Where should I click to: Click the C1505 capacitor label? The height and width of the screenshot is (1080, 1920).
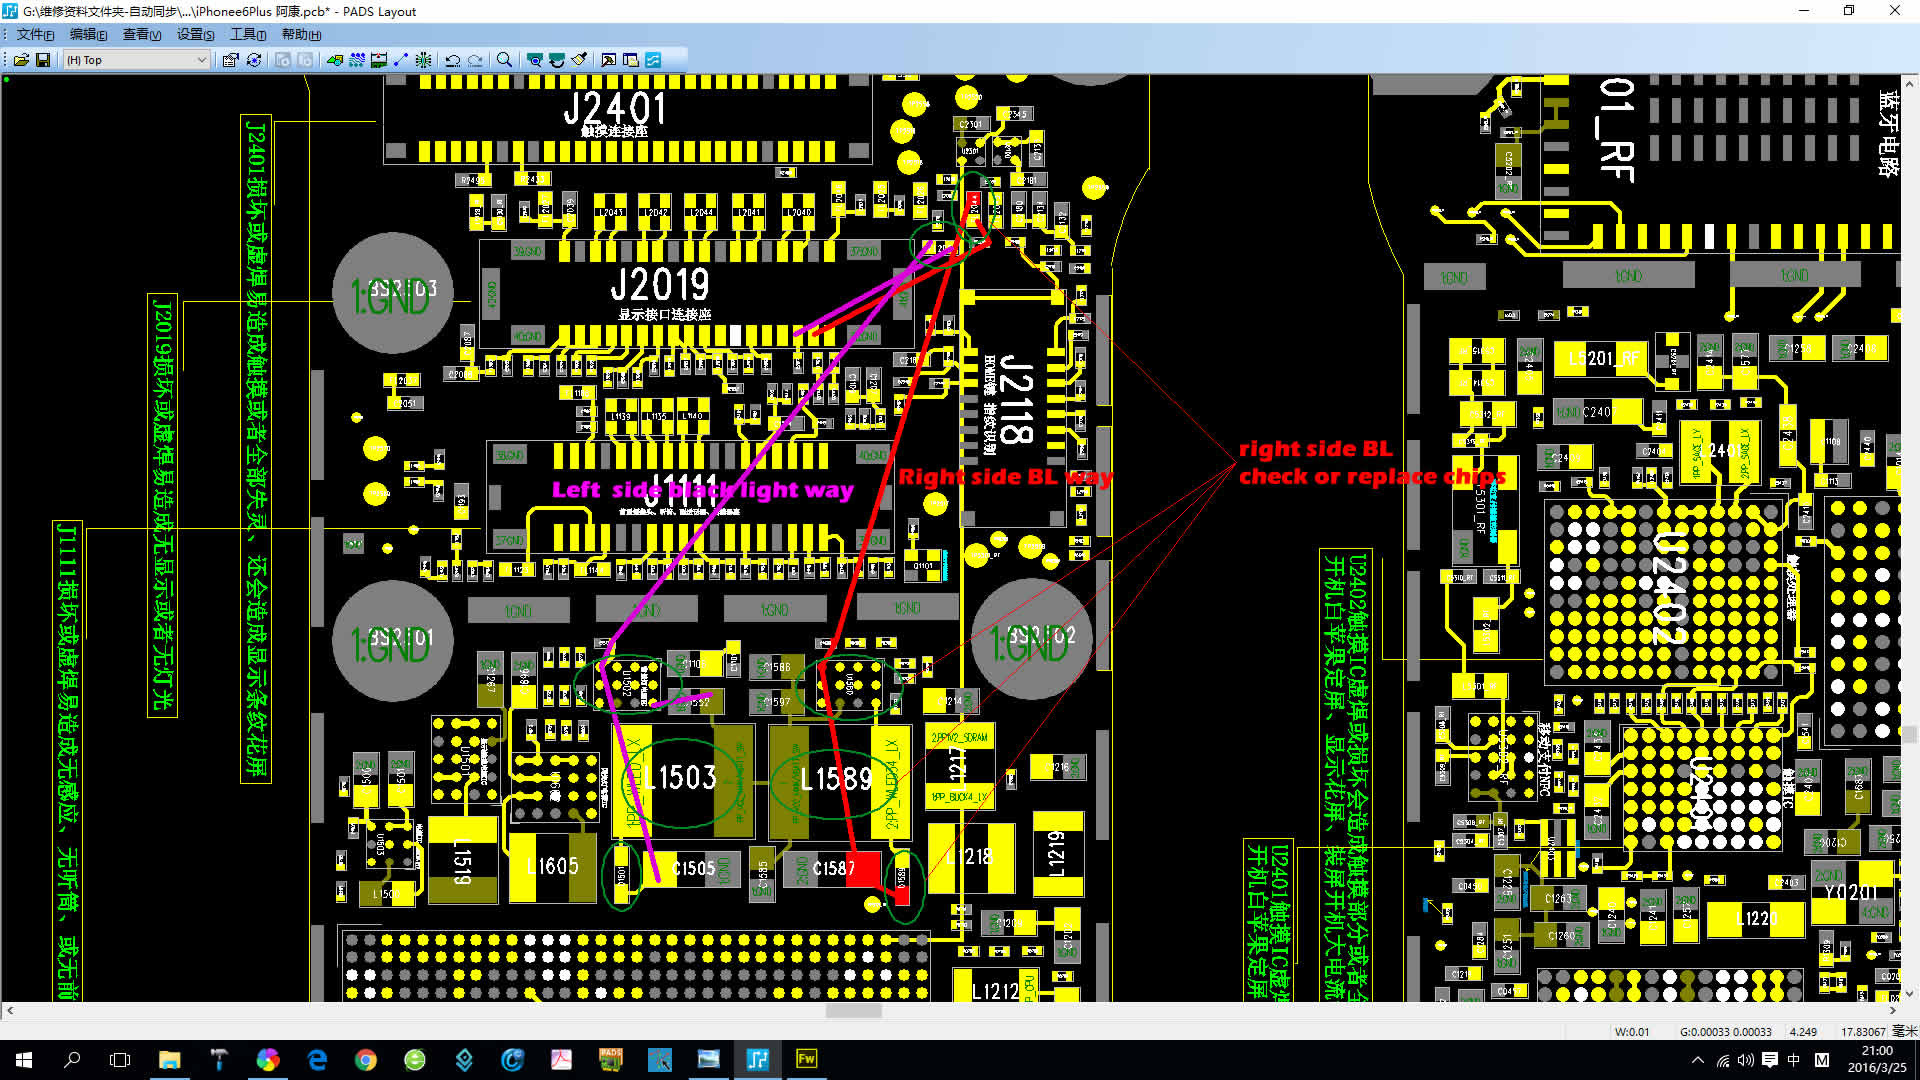coord(694,869)
